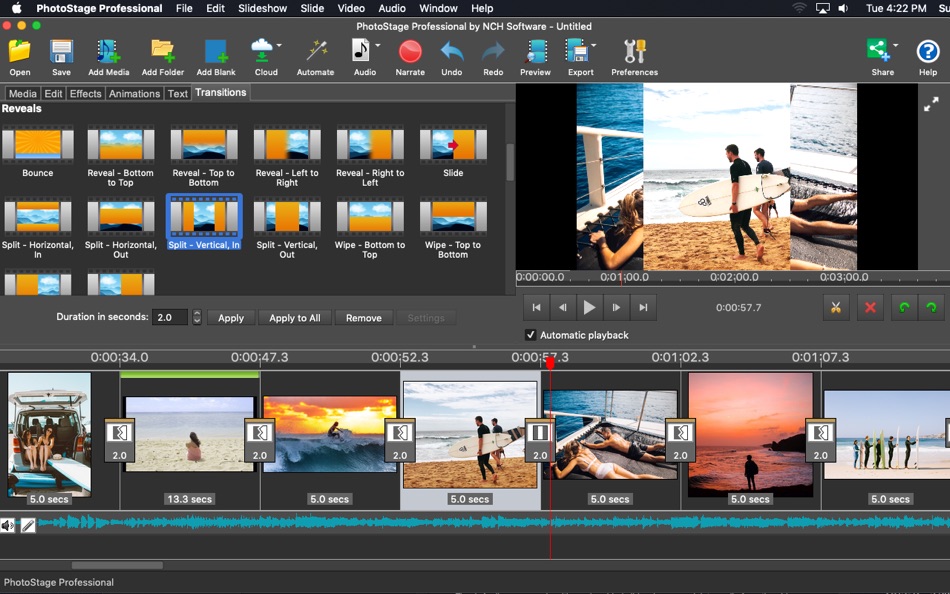Click the Apply to All button
Screen dimensions: 950x594
(x=295, y=318)
